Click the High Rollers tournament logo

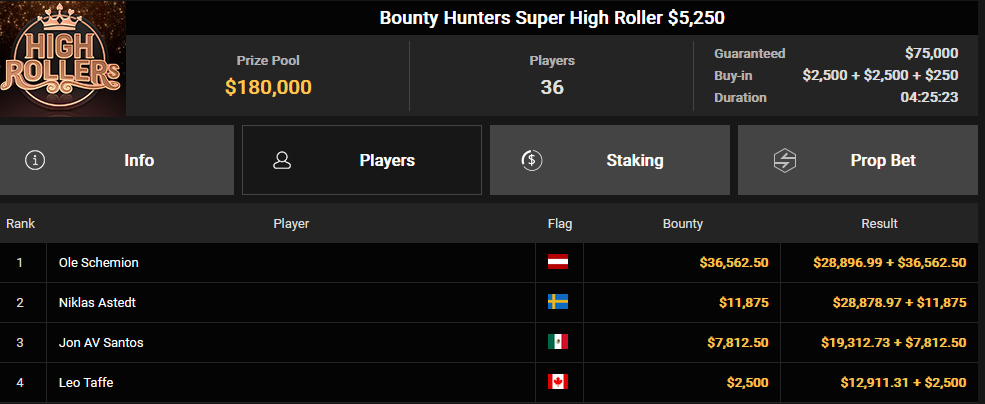point(63,58)
